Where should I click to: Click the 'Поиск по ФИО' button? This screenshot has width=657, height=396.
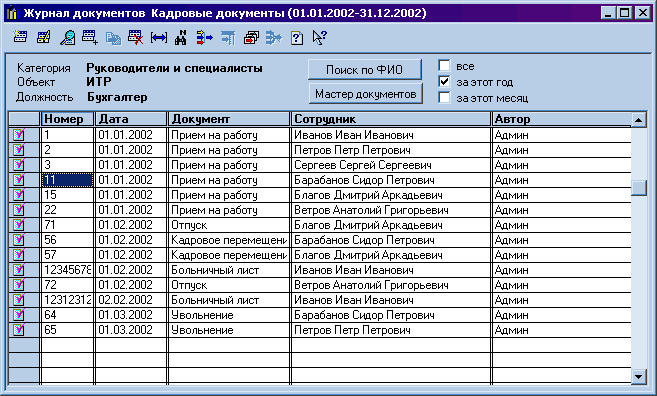click(x=365, y=70)
